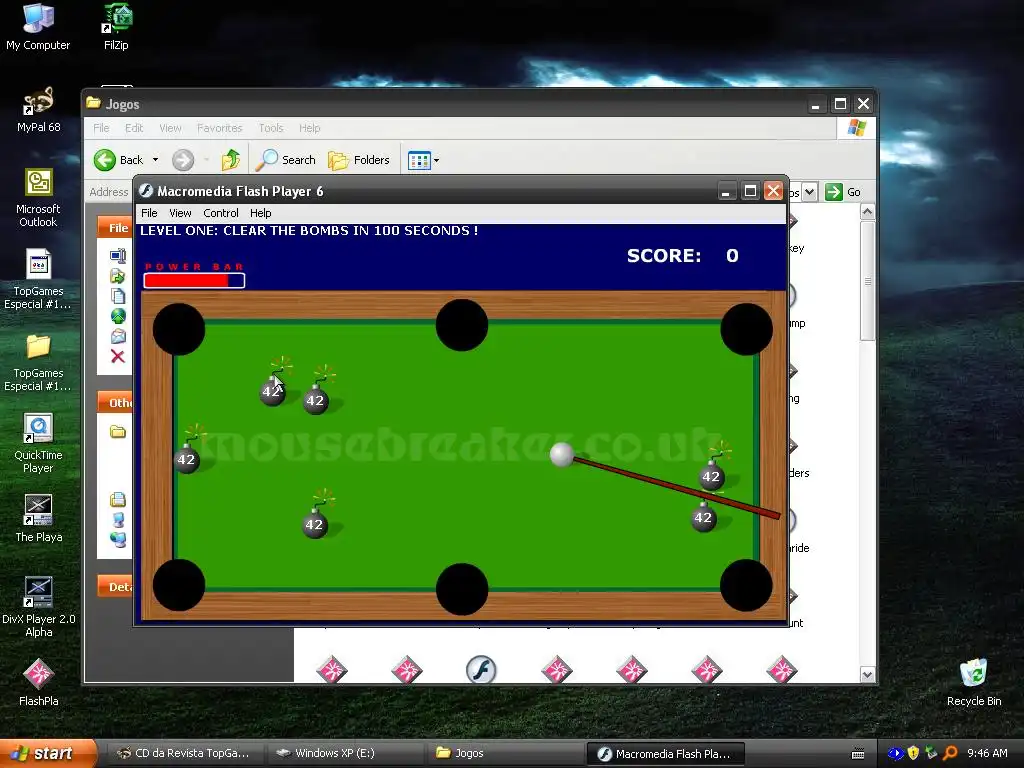
Task: Expand the Back history dropdown arrow
Action: [x=155, y=160]
